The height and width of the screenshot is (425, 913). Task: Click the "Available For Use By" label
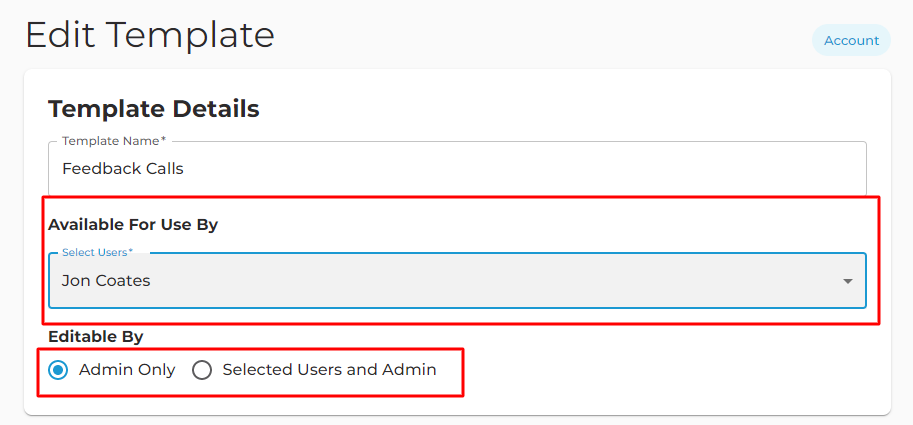coord(133,225)
